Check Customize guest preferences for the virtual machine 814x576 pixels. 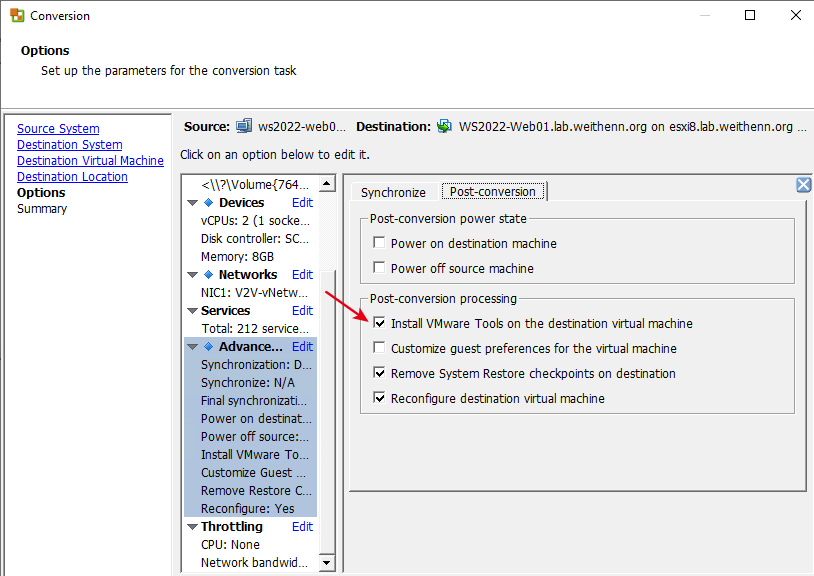tap(379, 348)
